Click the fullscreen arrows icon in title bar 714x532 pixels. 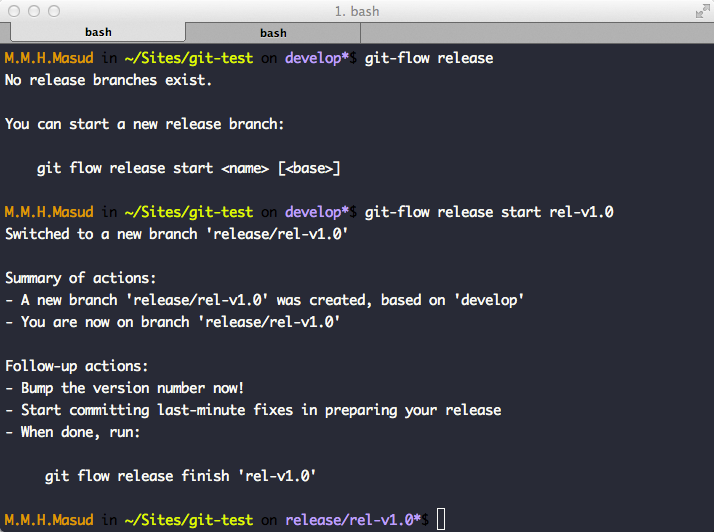click(702, 11)
